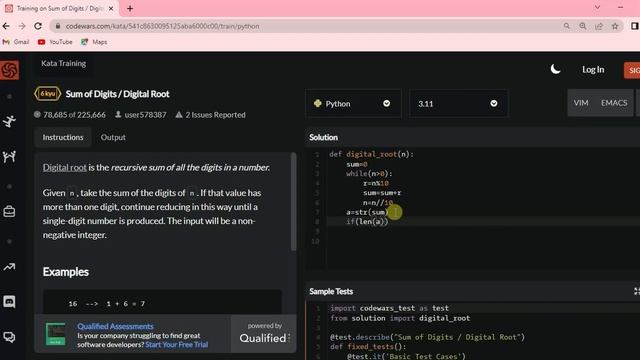Open the browser side panel icon

click(635, 26)
